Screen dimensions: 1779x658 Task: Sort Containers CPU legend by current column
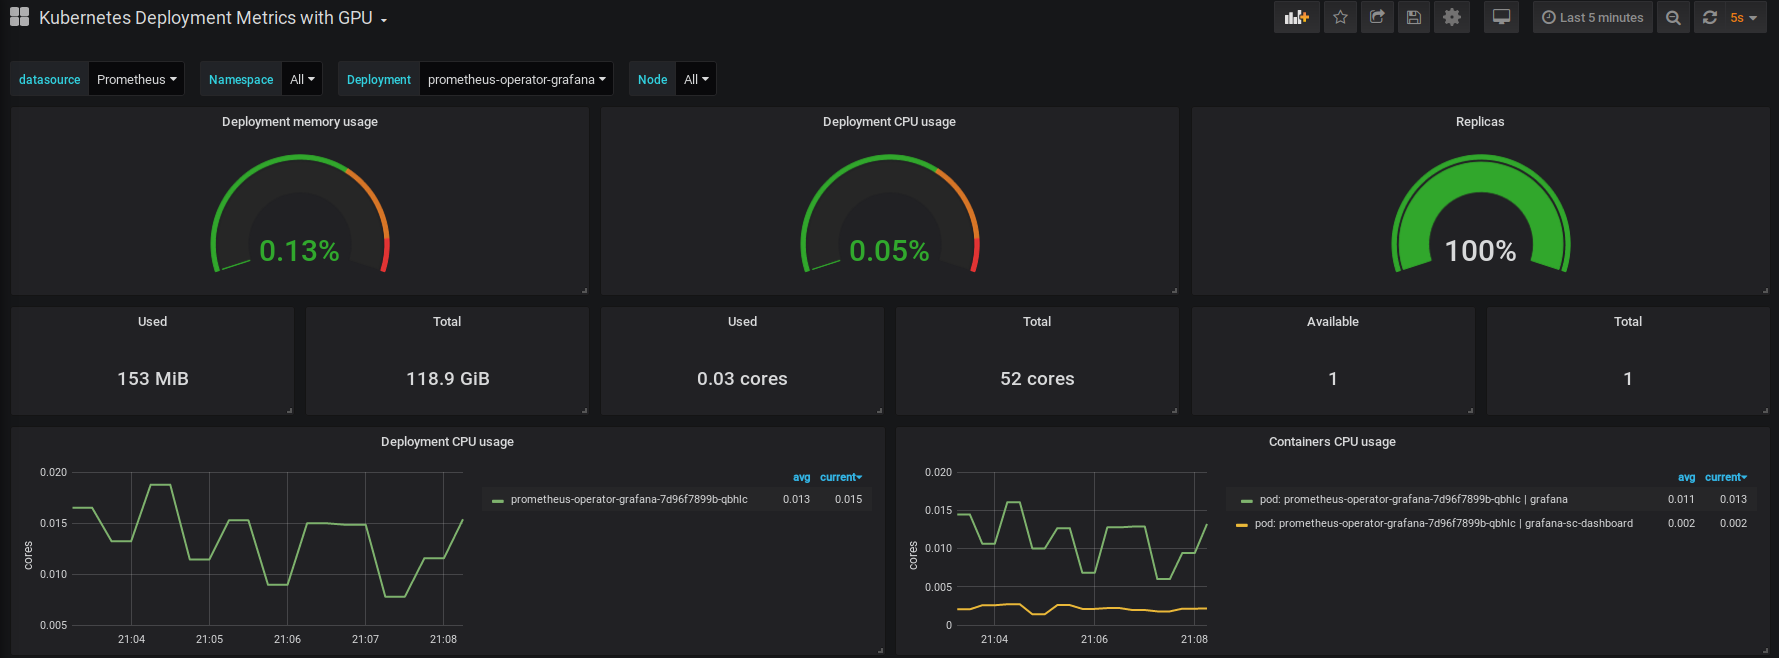1726,477
